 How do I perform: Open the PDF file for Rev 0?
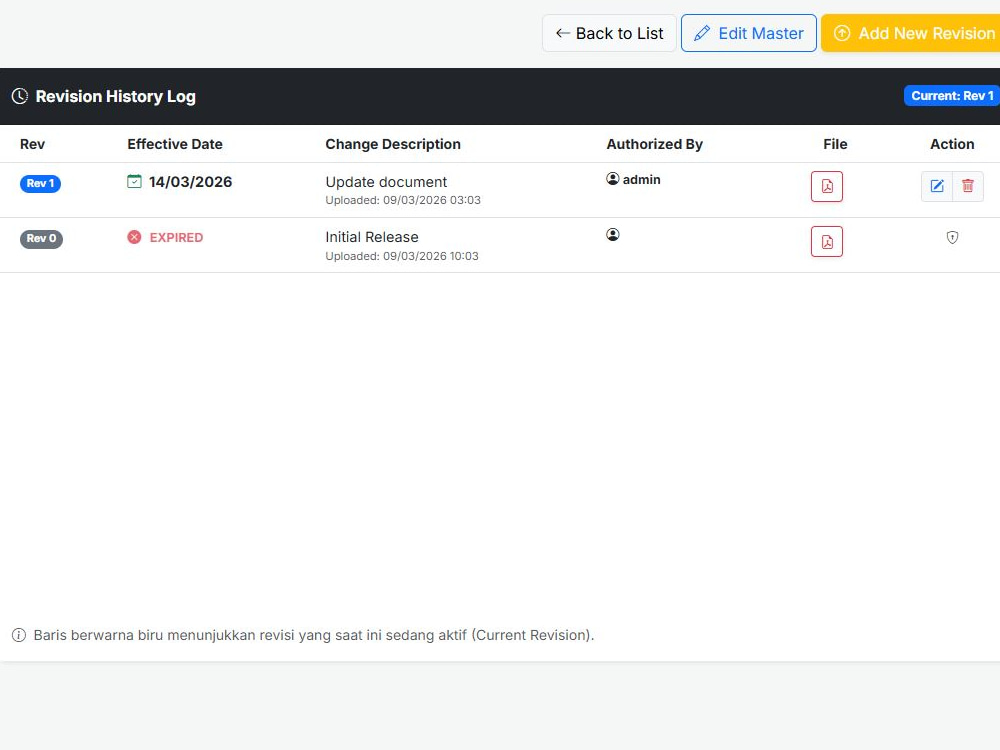827,242
